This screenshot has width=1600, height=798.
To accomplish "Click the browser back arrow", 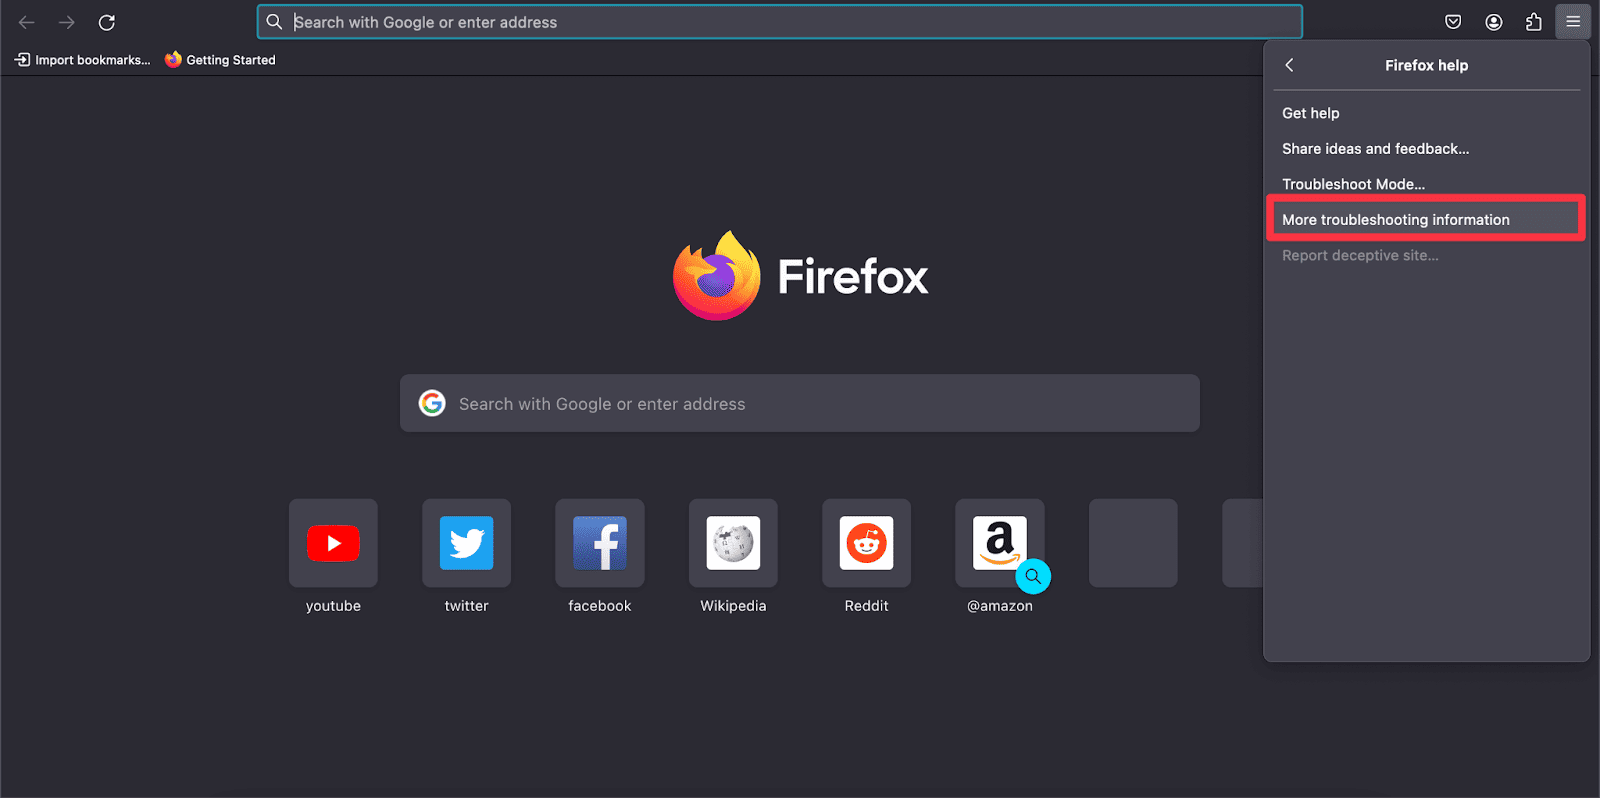I will (x=27, y=22).
